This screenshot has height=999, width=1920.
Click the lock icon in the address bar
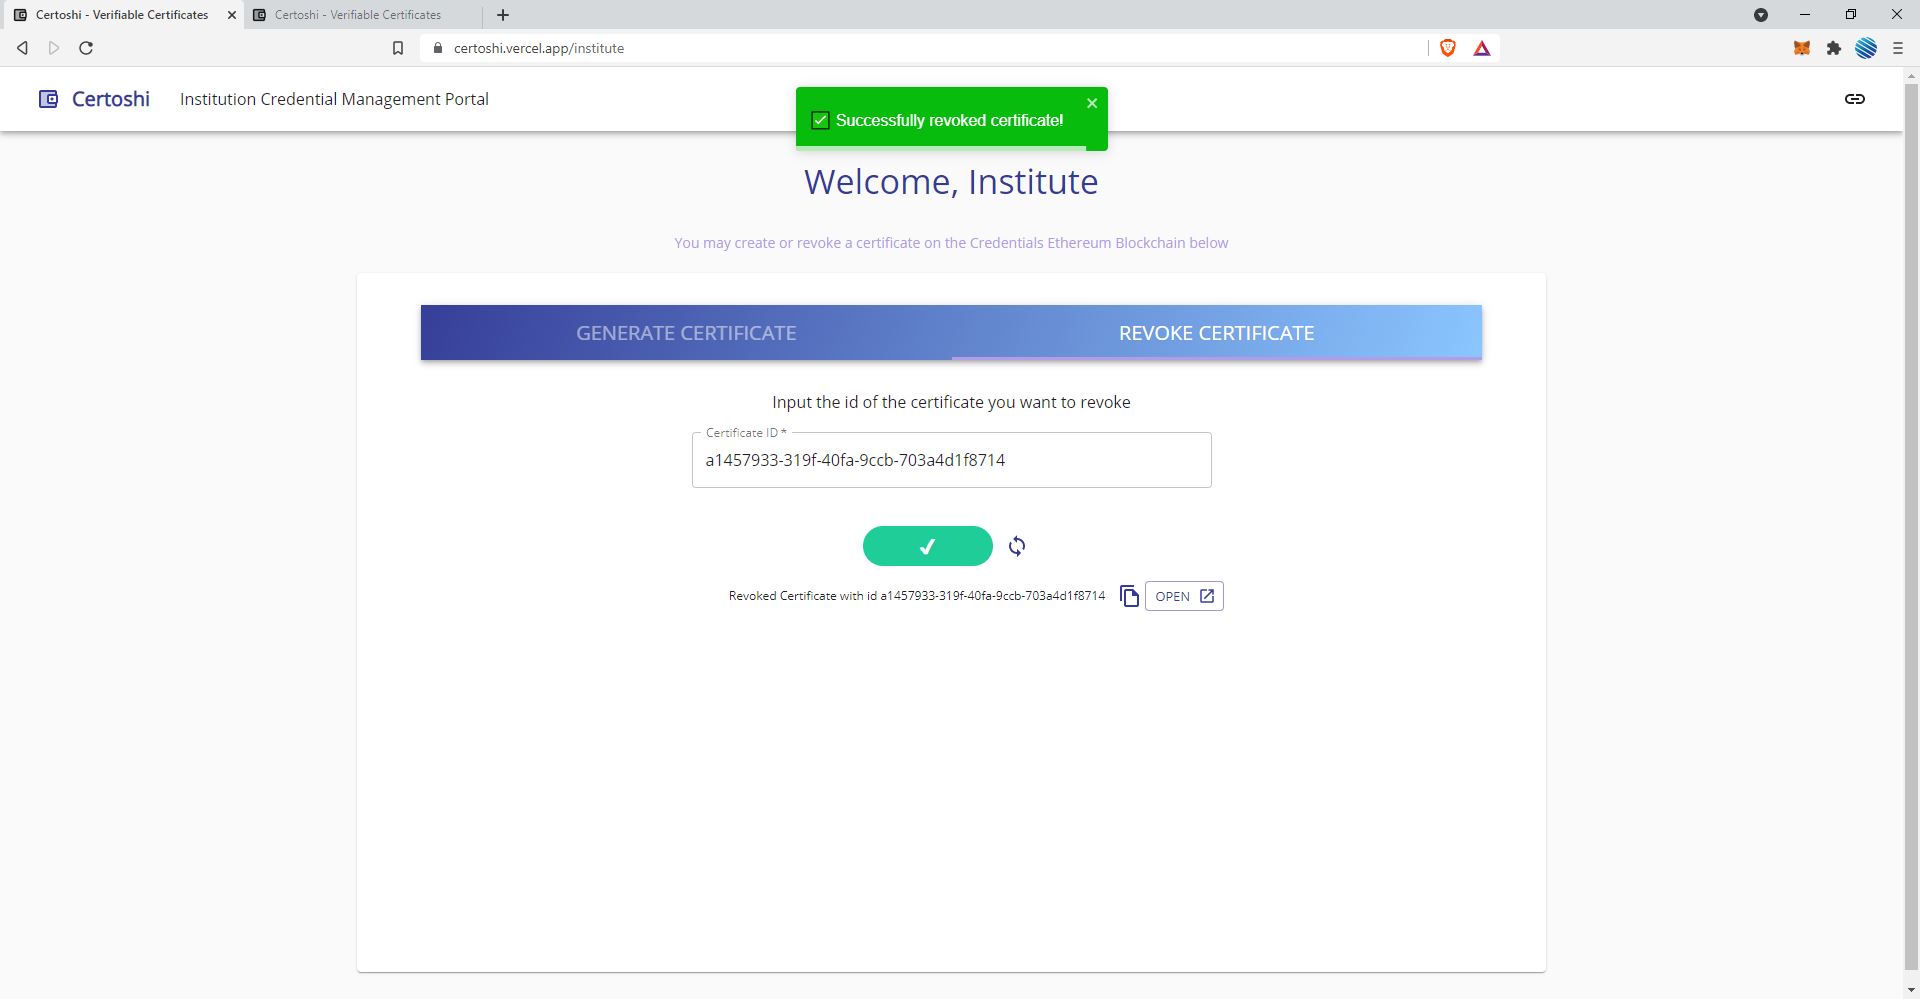pos(438,48)
